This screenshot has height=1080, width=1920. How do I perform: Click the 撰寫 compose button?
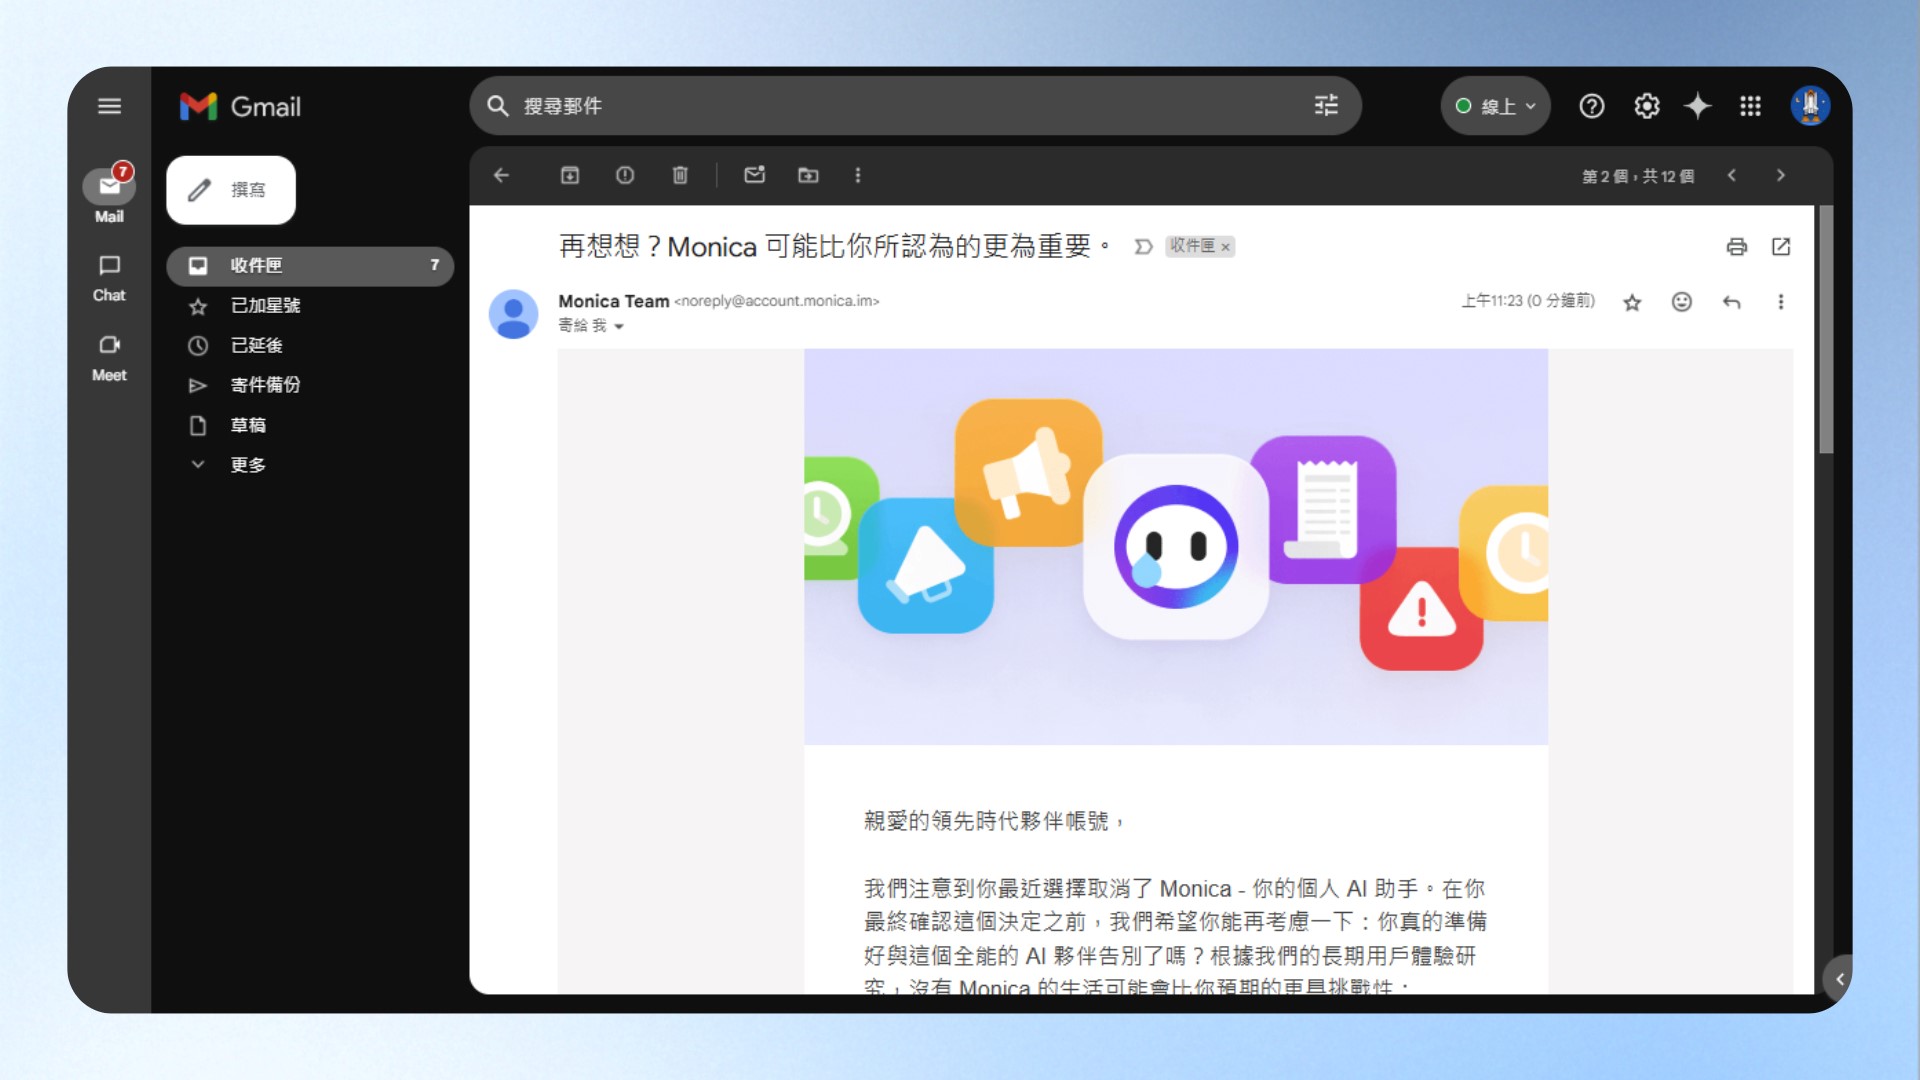coord(231,190)
